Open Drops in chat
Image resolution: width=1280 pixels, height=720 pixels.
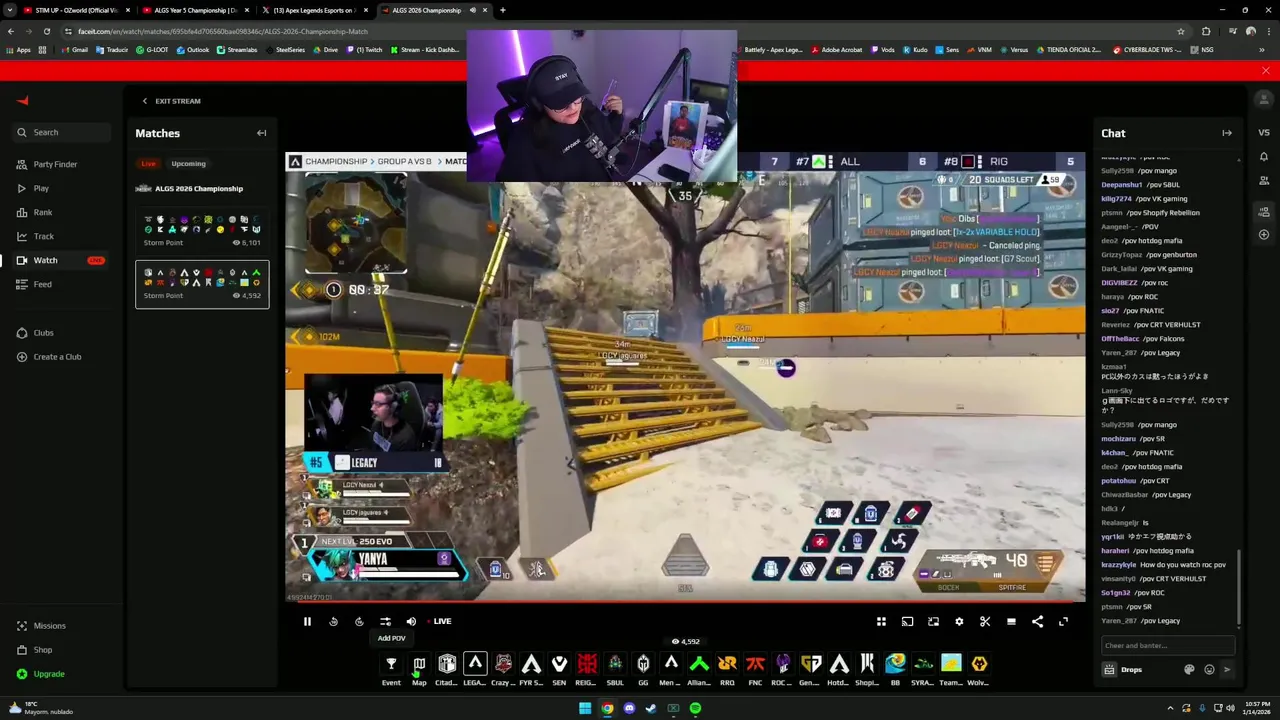(1123, 670)
